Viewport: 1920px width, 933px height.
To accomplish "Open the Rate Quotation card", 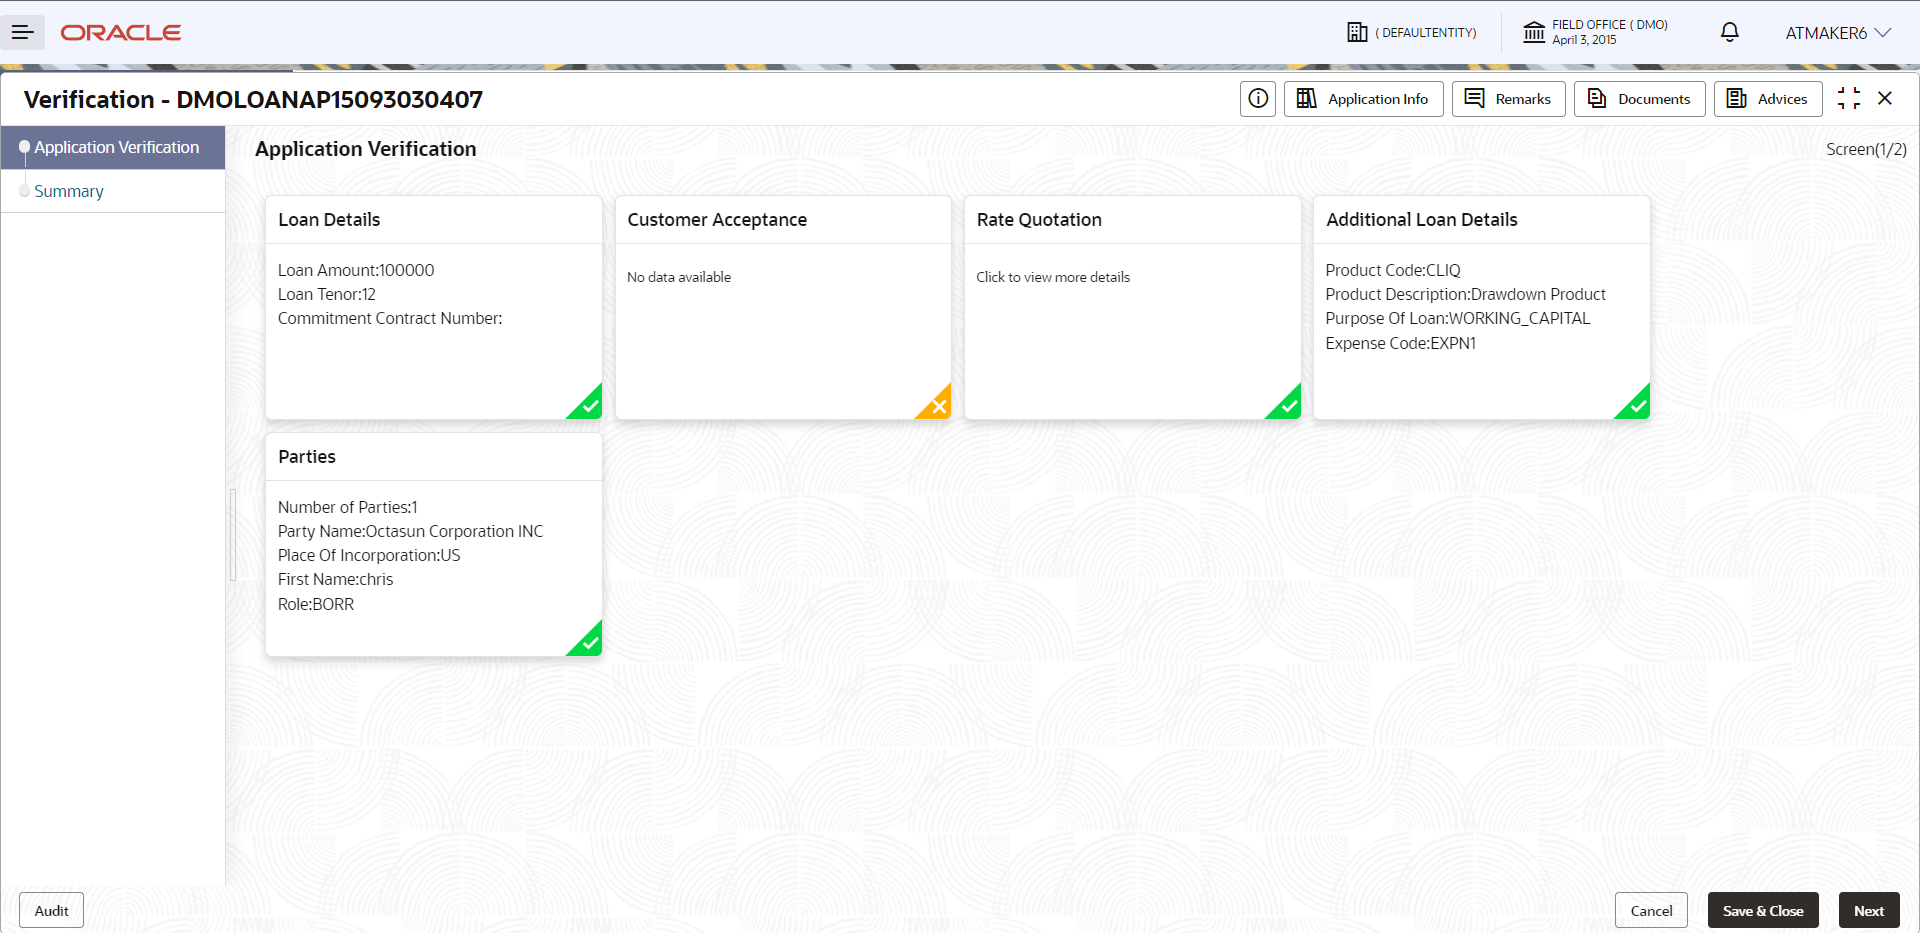I will click(x=1132, y=308).
